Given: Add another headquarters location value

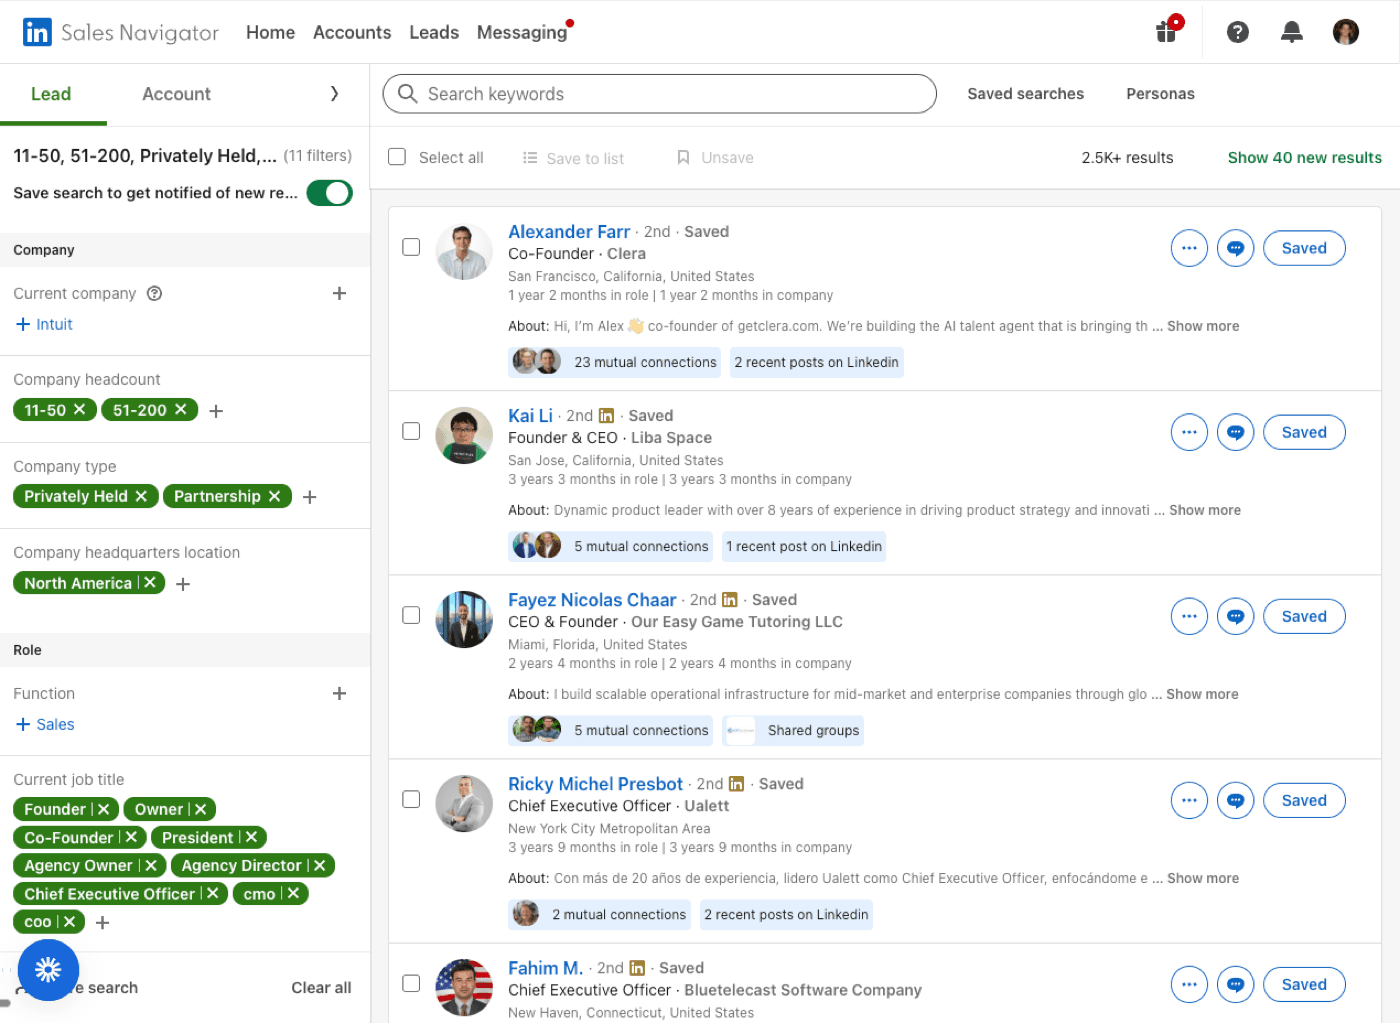Looking at the screenshot, I should click(183, 584).
